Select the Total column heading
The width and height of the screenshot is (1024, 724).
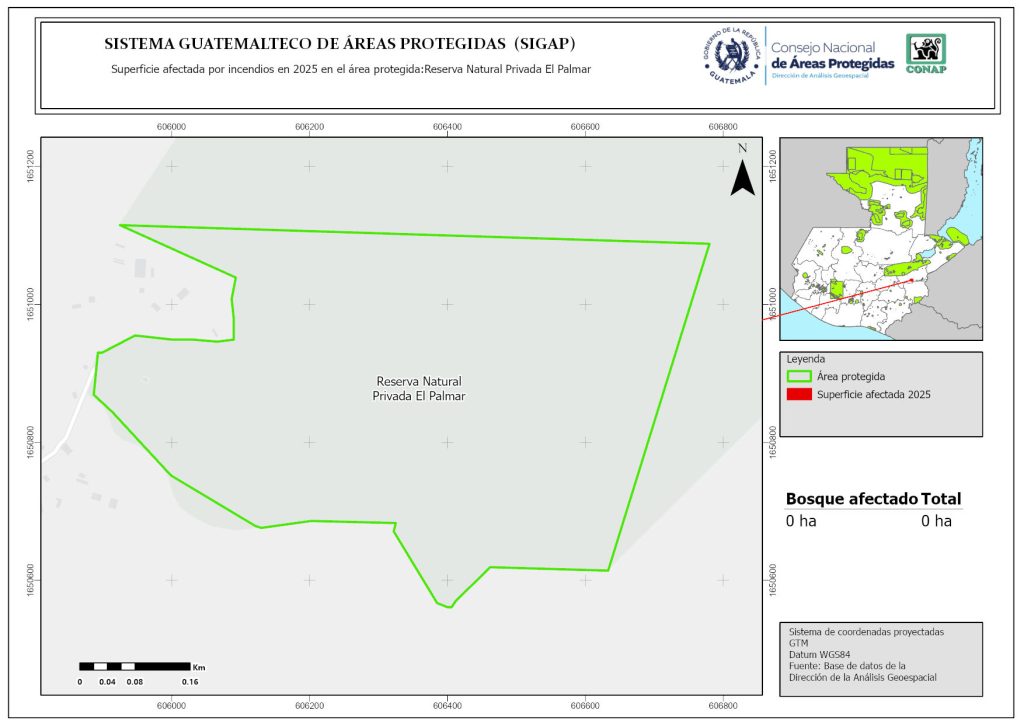(941, 499)
